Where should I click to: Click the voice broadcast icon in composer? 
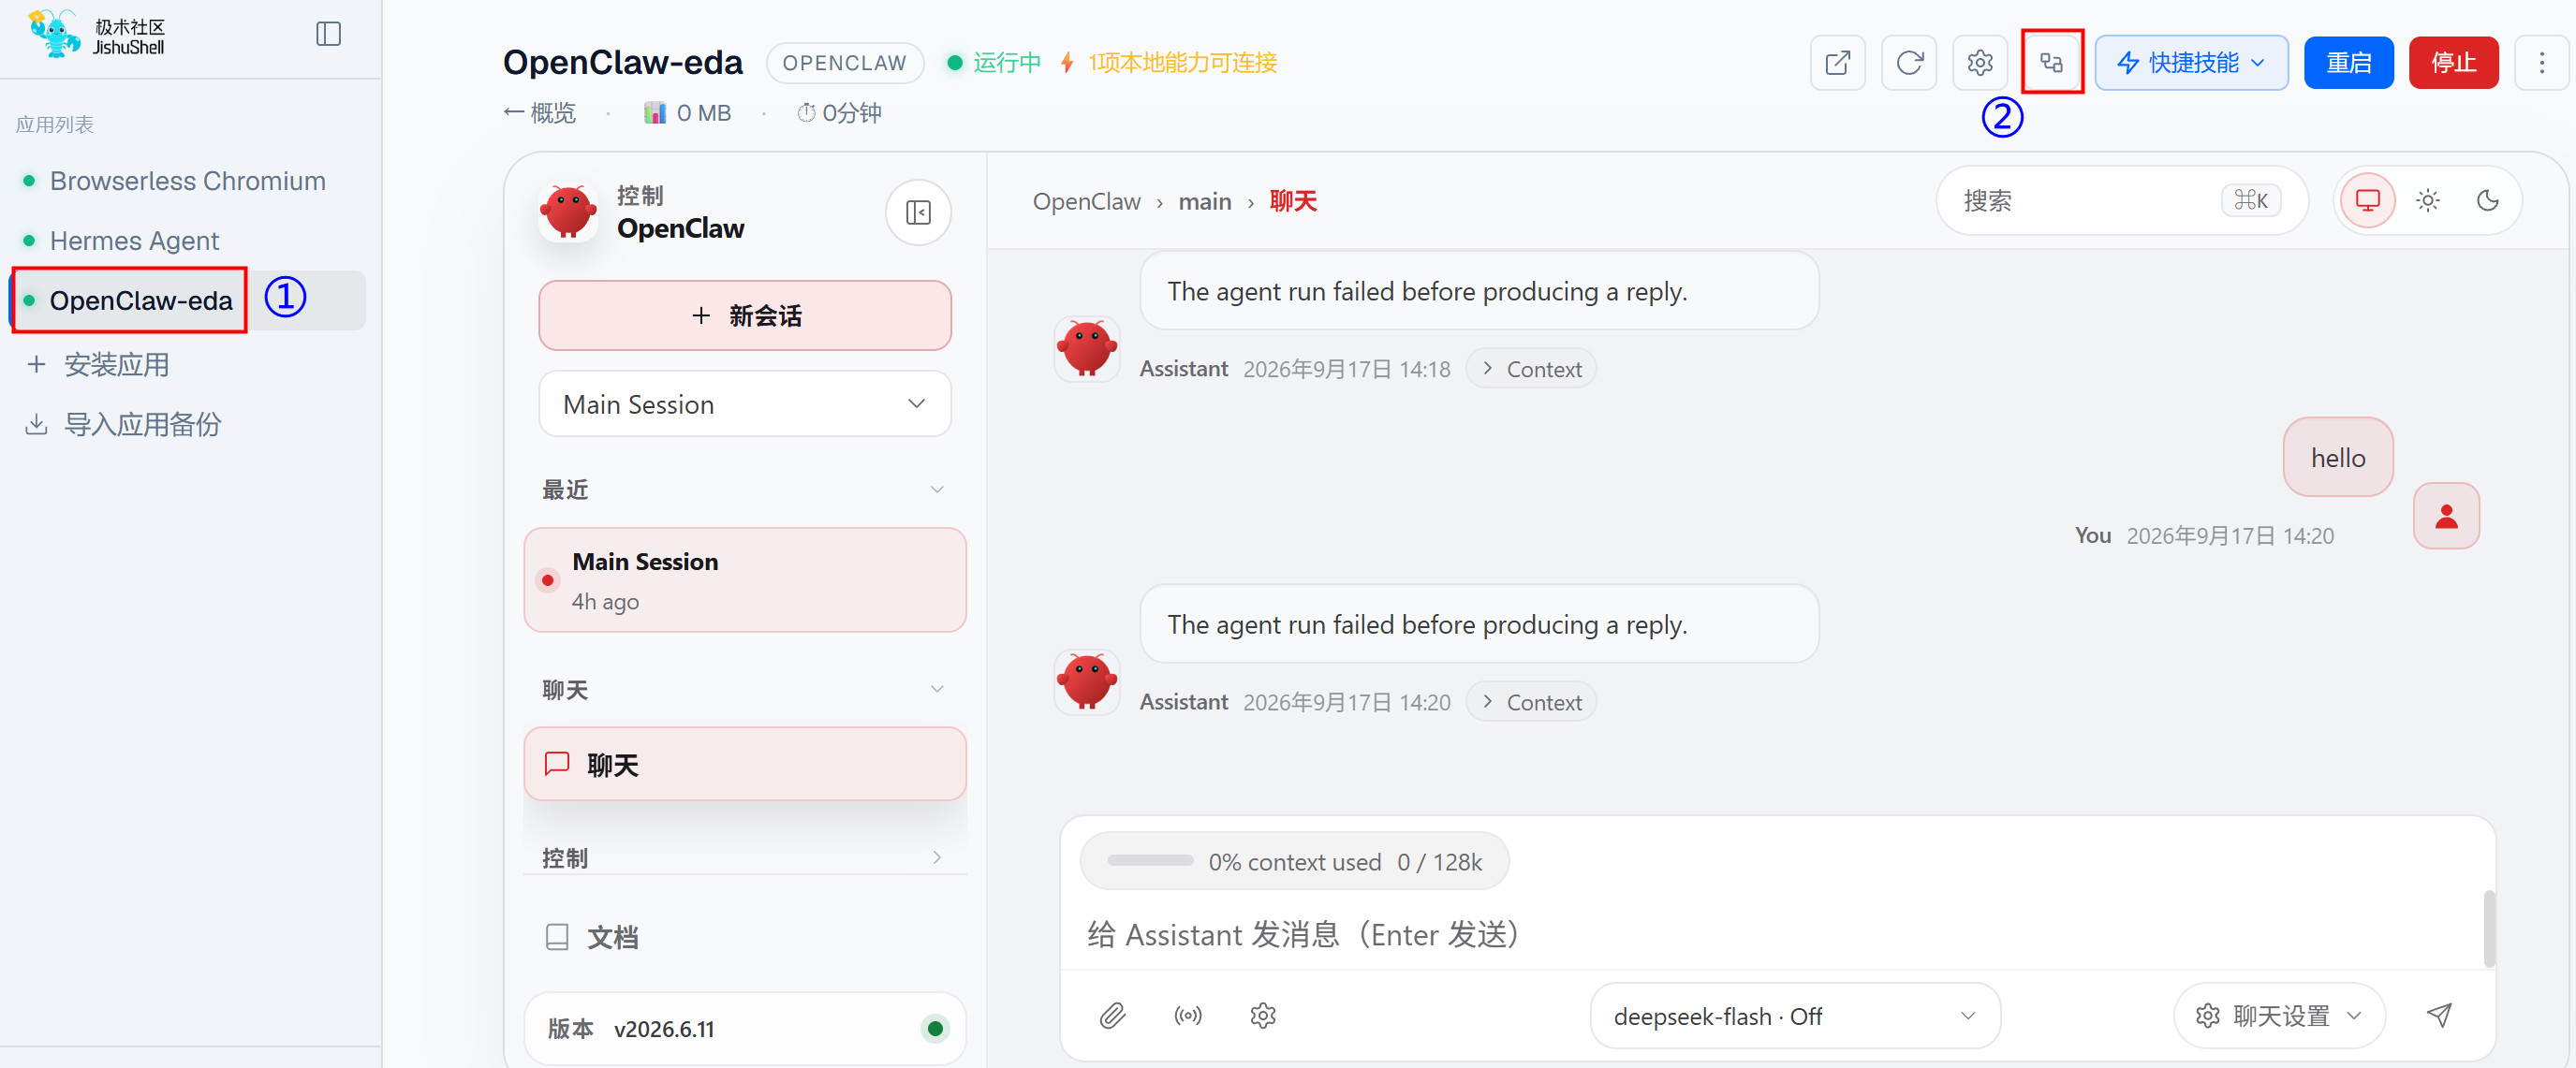(x=1187, y=1016)
